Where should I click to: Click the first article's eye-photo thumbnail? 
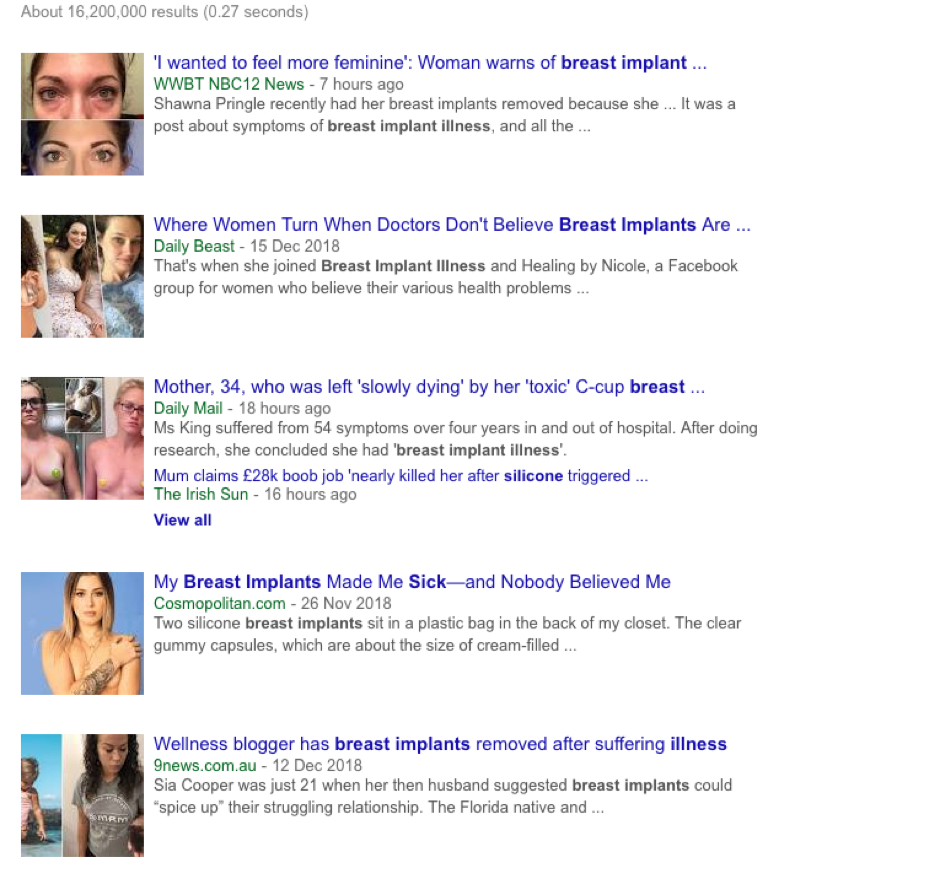coord(81,113)
